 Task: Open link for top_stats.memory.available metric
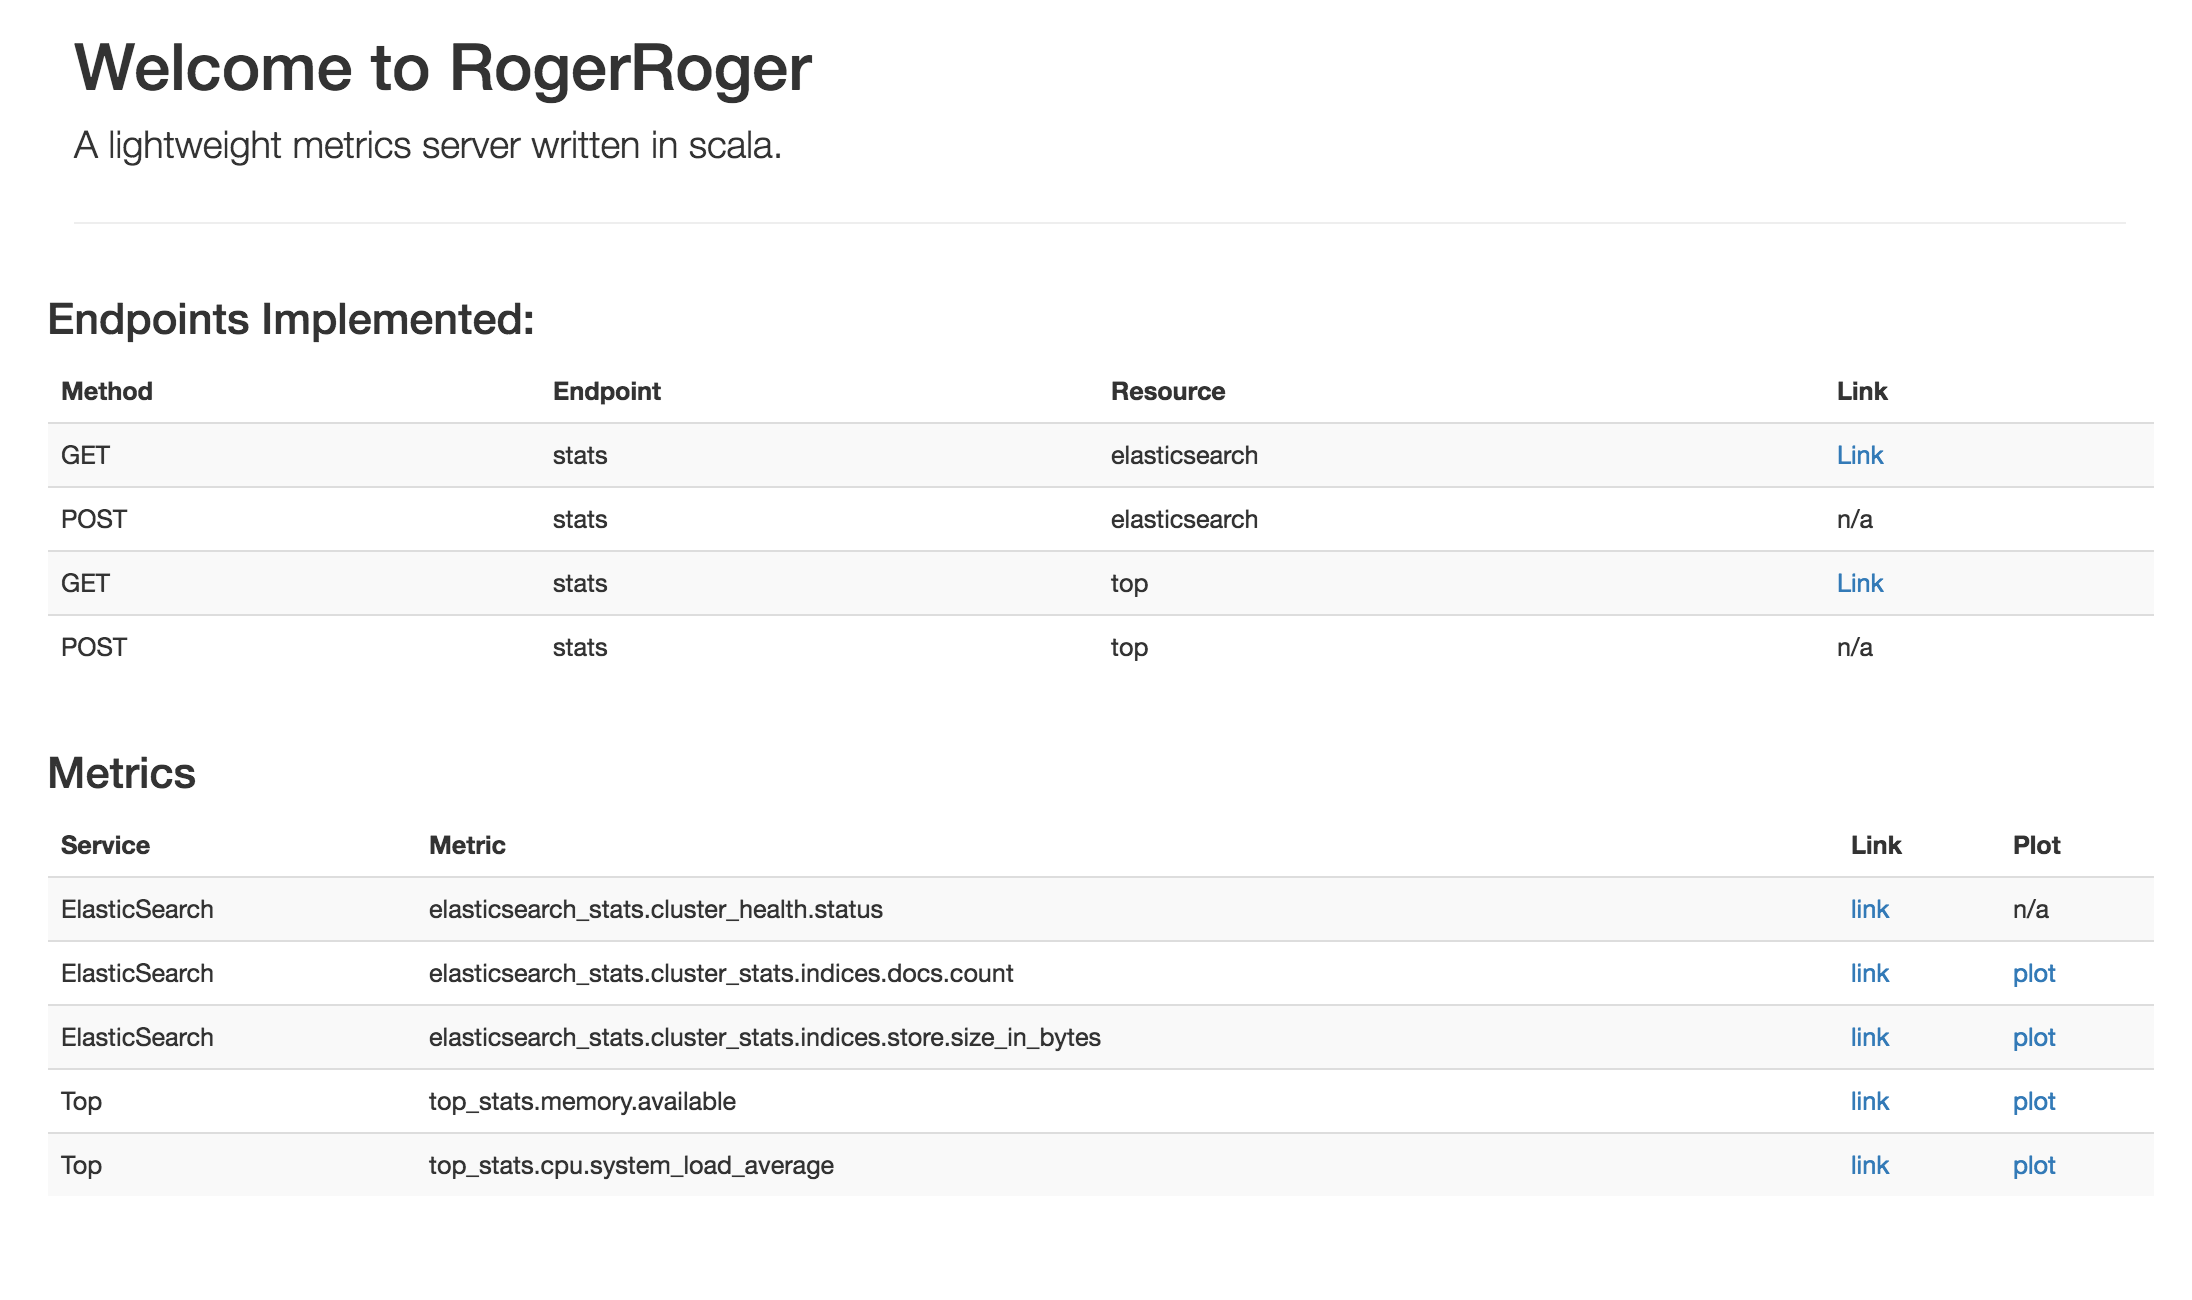coord(1869,1101)
